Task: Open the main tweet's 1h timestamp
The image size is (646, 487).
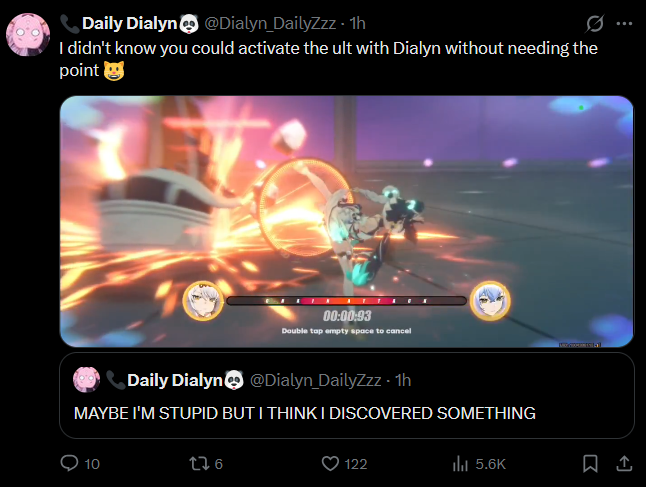Action: tap(357, 23)
